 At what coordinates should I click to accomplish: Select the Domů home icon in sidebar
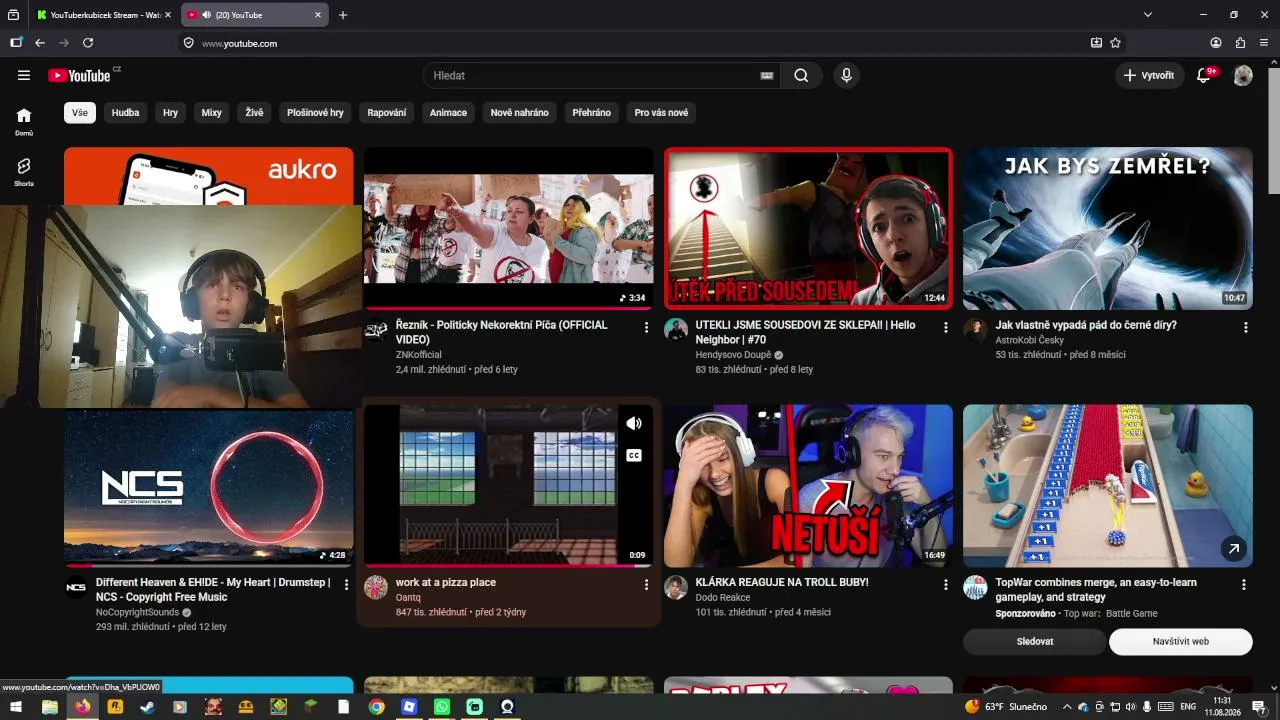point(24,121)
